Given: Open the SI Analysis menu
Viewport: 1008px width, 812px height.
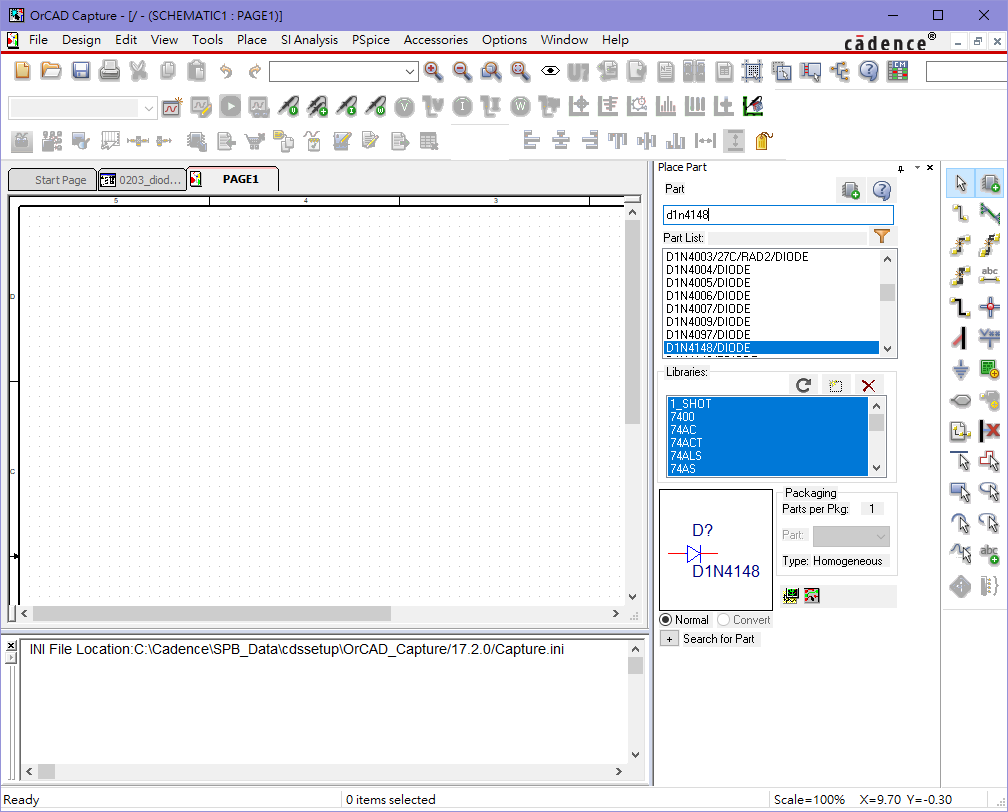Looking at the screenshot, I should (x=309, y=40).
